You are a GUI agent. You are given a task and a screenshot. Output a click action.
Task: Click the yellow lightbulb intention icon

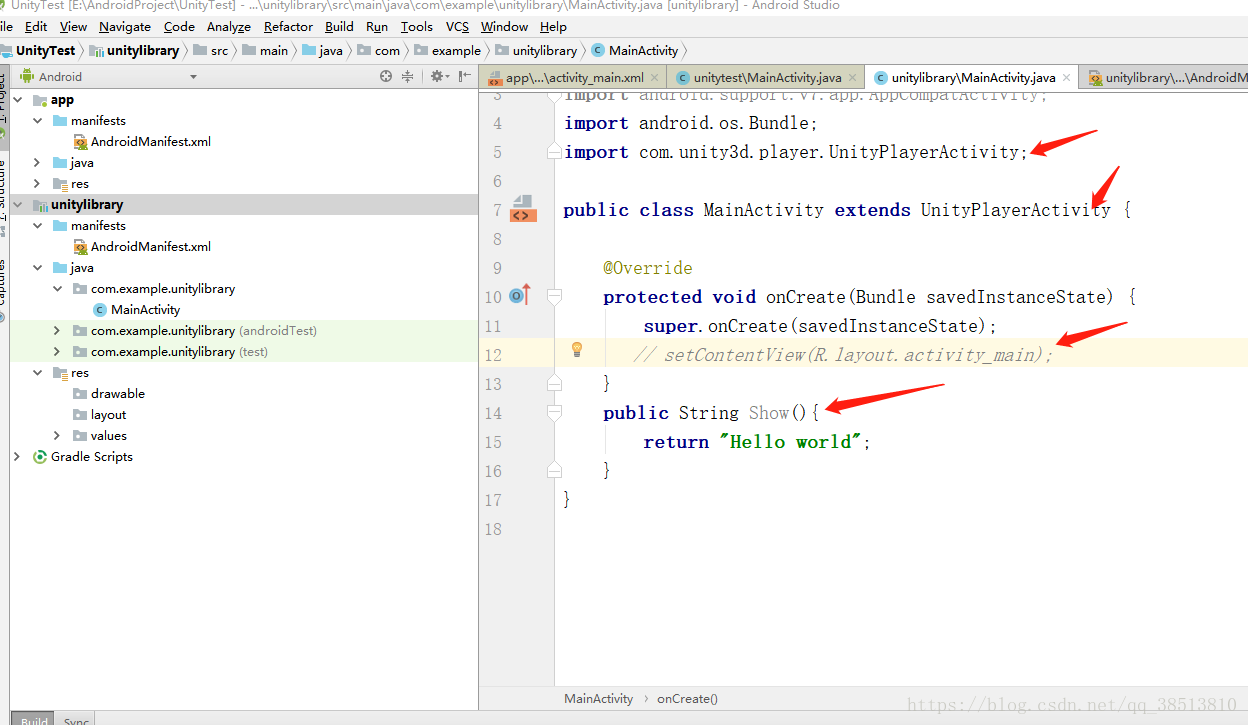click(x=576, y=349)
